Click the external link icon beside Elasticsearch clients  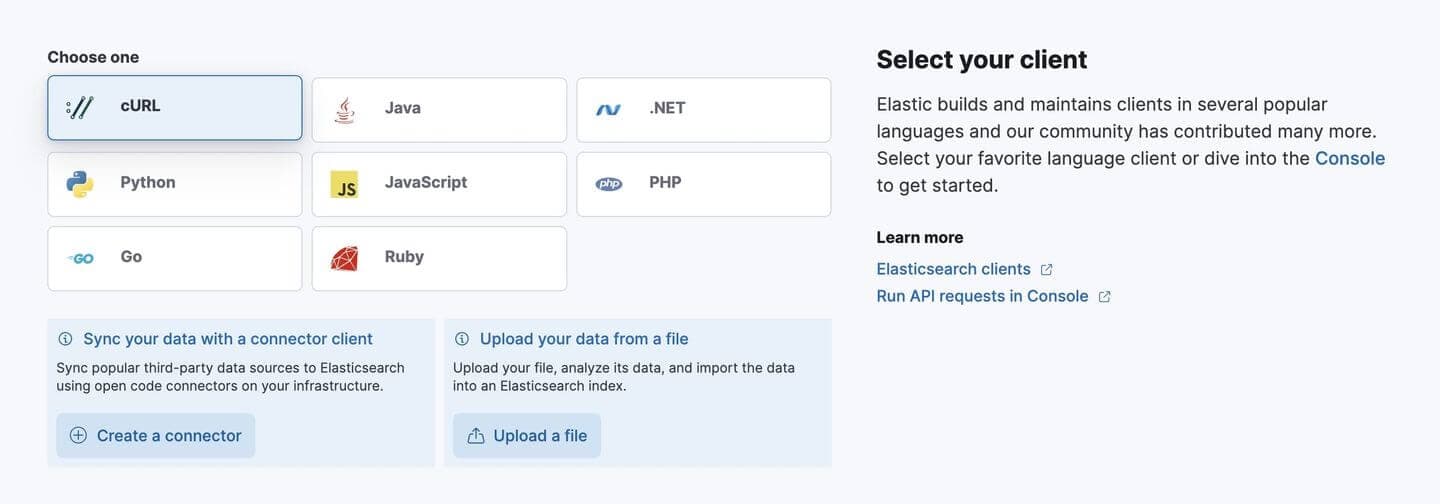(1047, 270)
